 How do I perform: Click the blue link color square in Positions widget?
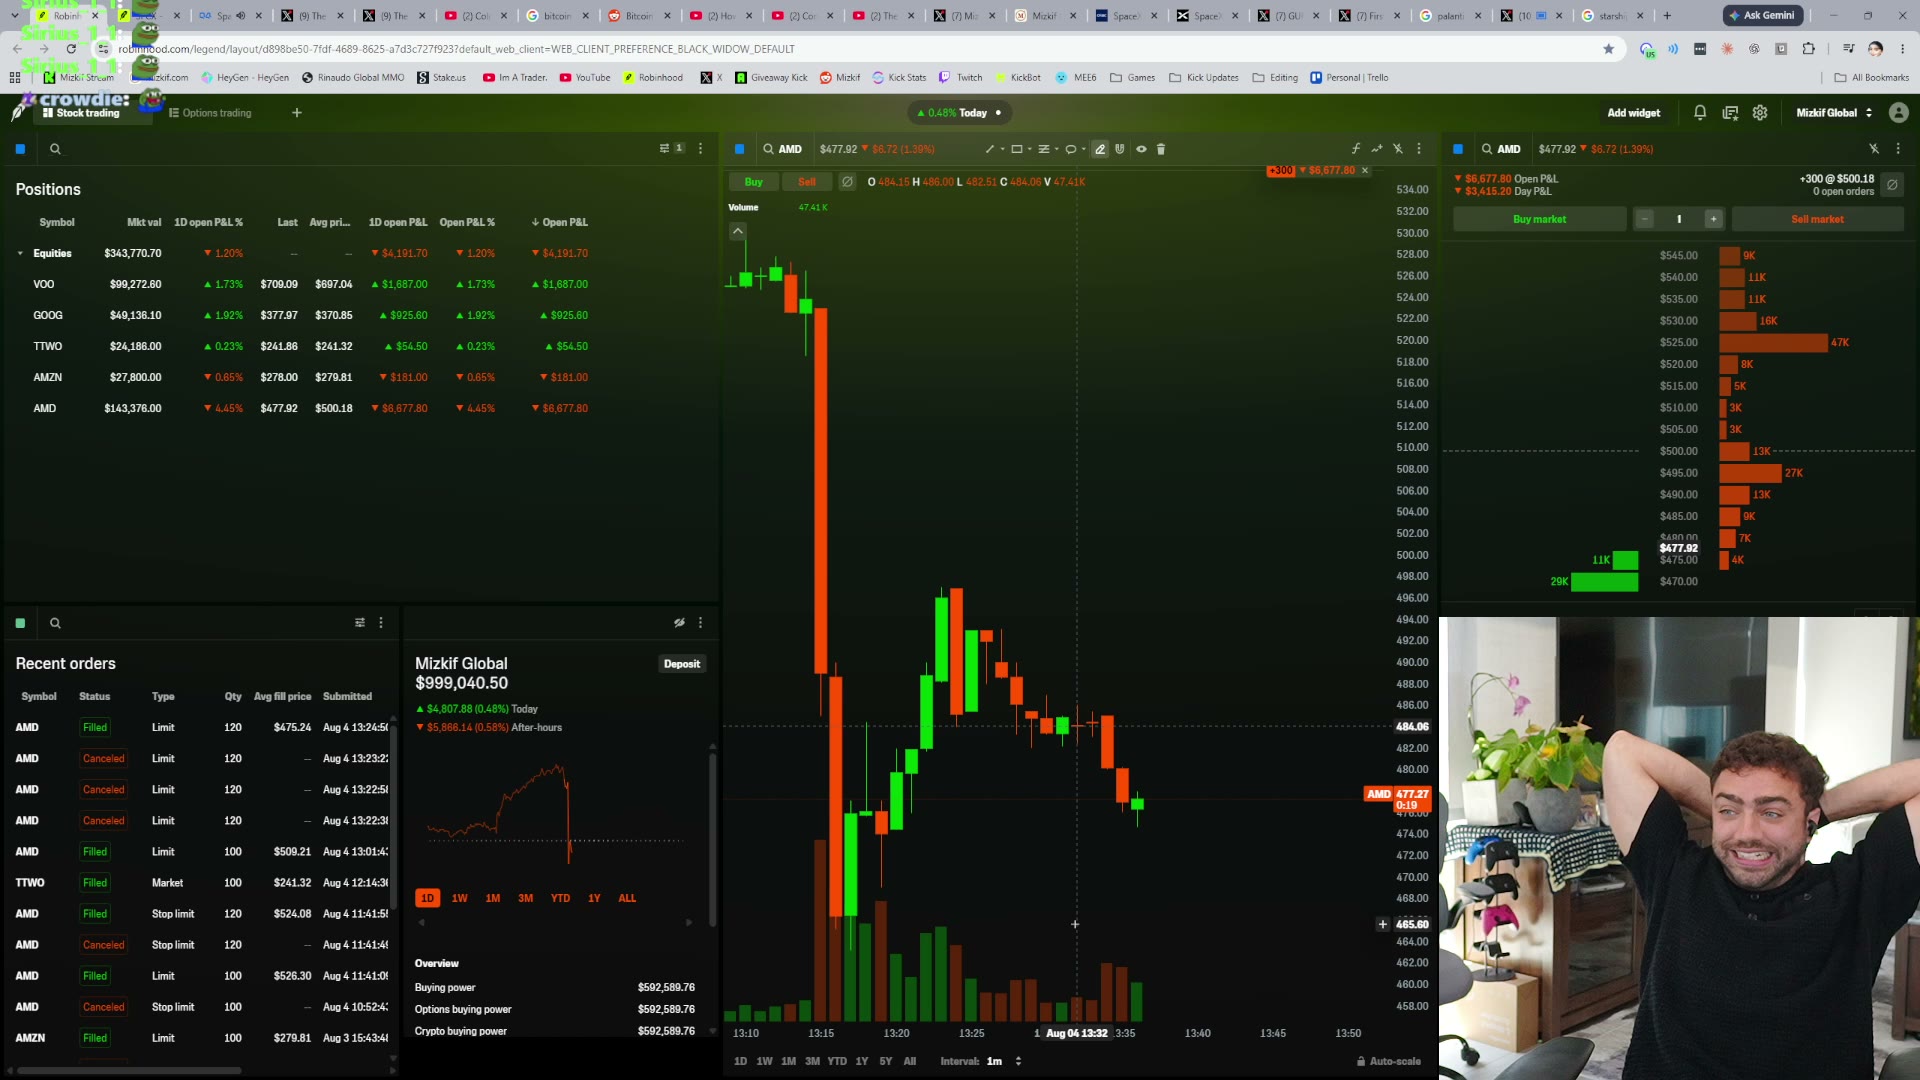pyautogui.click(x=20, y=149)
